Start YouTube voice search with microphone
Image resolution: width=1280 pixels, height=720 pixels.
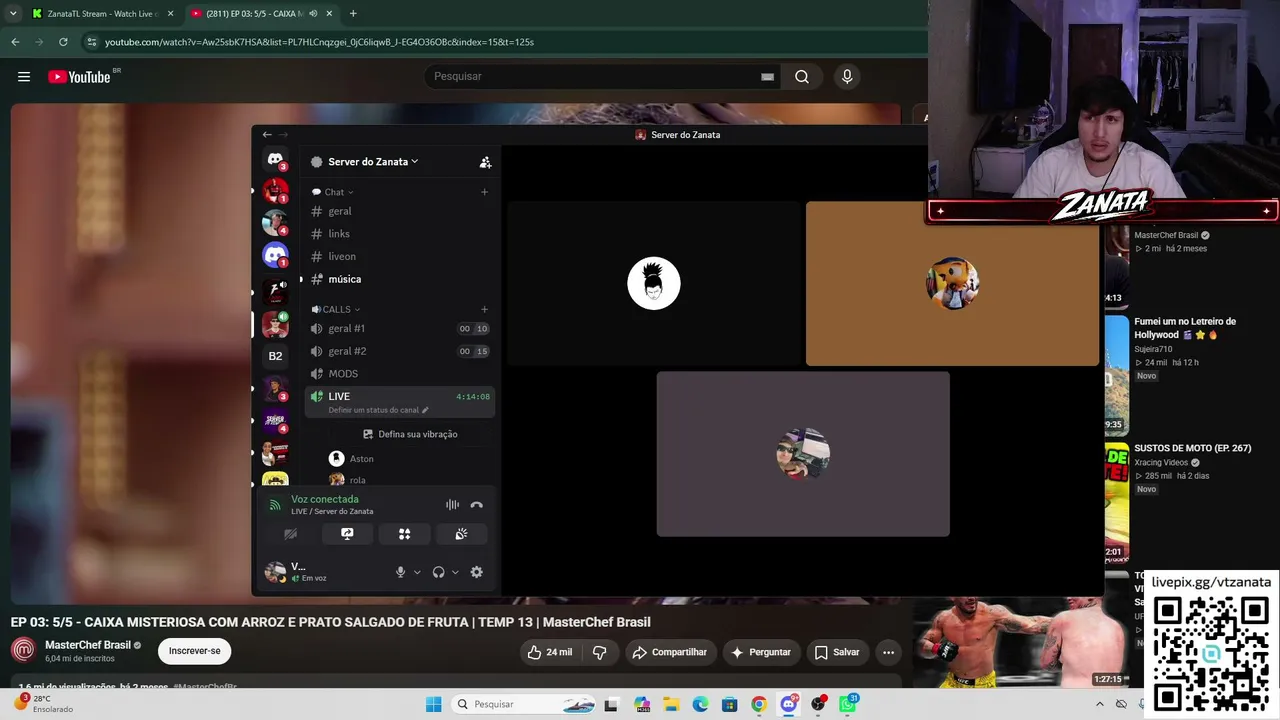pos(847,77)
